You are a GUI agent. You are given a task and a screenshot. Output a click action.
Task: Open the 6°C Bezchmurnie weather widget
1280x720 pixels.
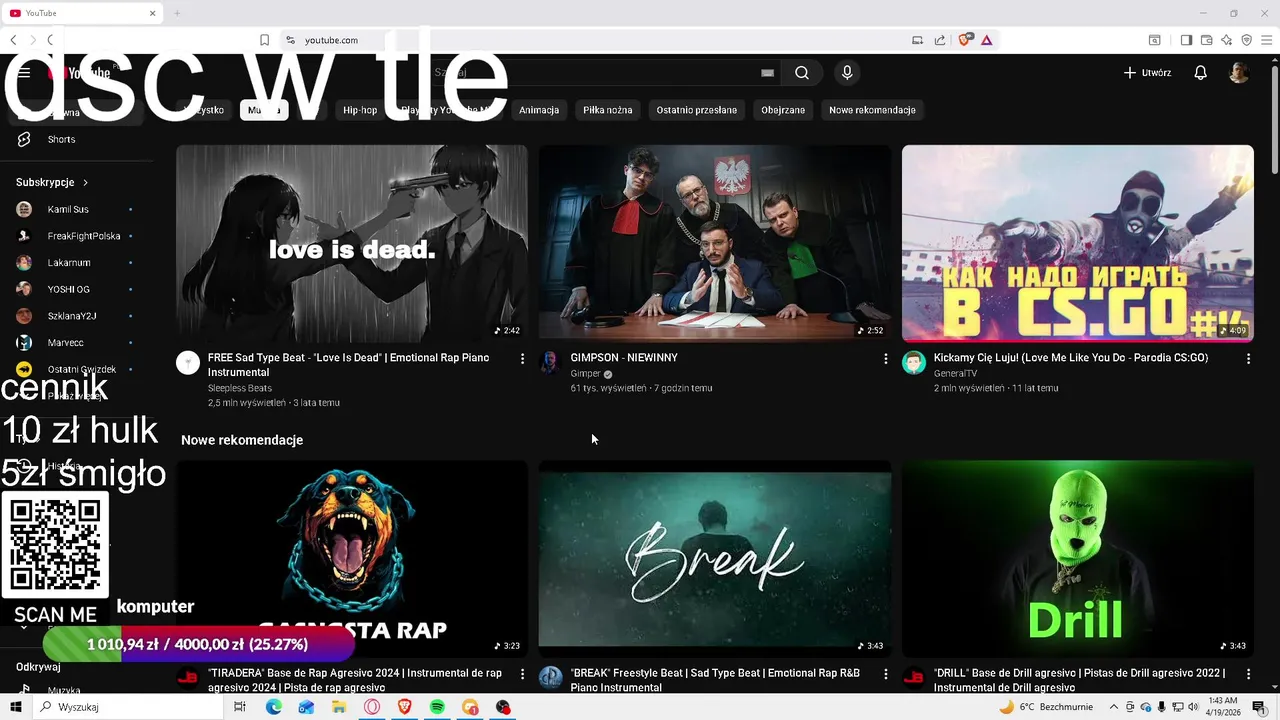point(1045,707)
